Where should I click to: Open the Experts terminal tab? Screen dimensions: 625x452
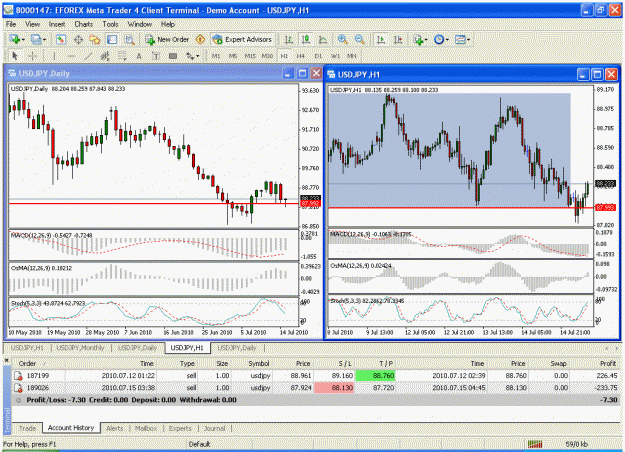180,428
